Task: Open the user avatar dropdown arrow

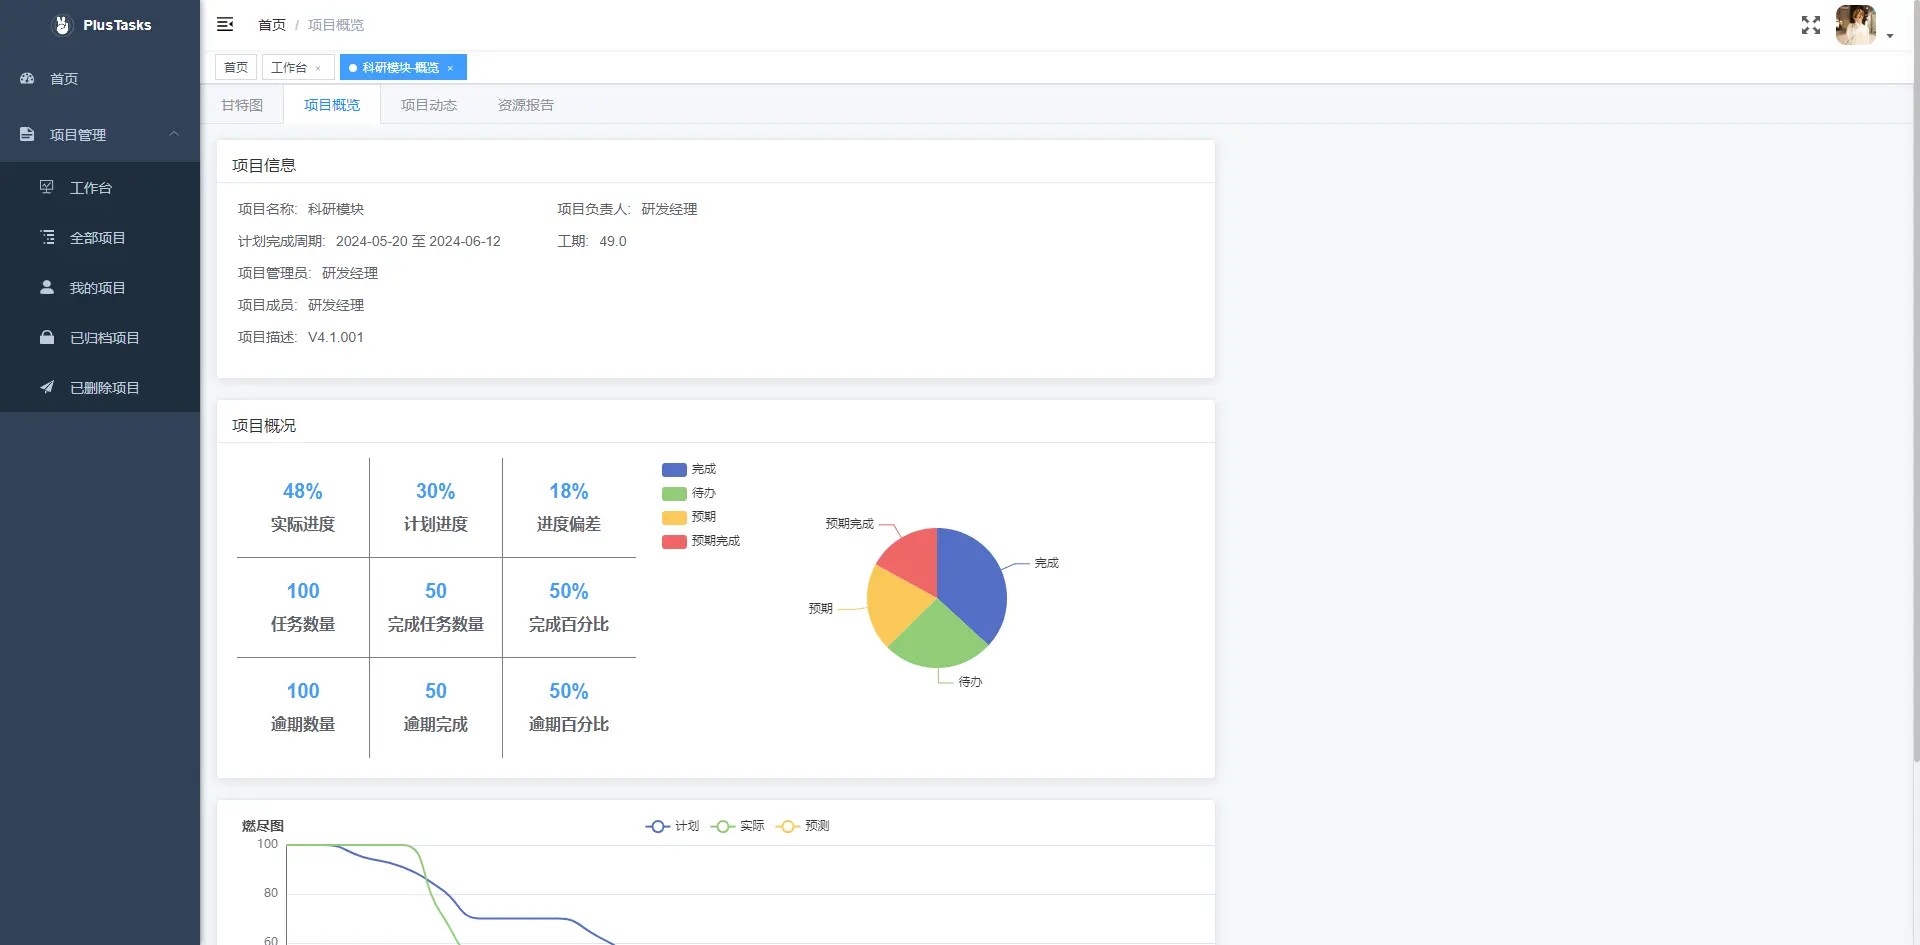Action: coord(1890,36)
